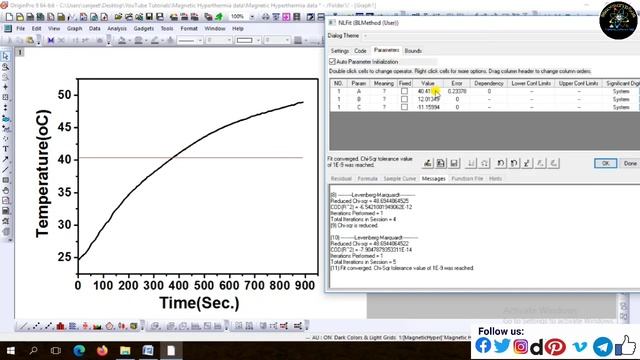The height and width of the screenshot is (360, 640).
Task: Switch to the Bounds tab
Action: click(413, 51)
